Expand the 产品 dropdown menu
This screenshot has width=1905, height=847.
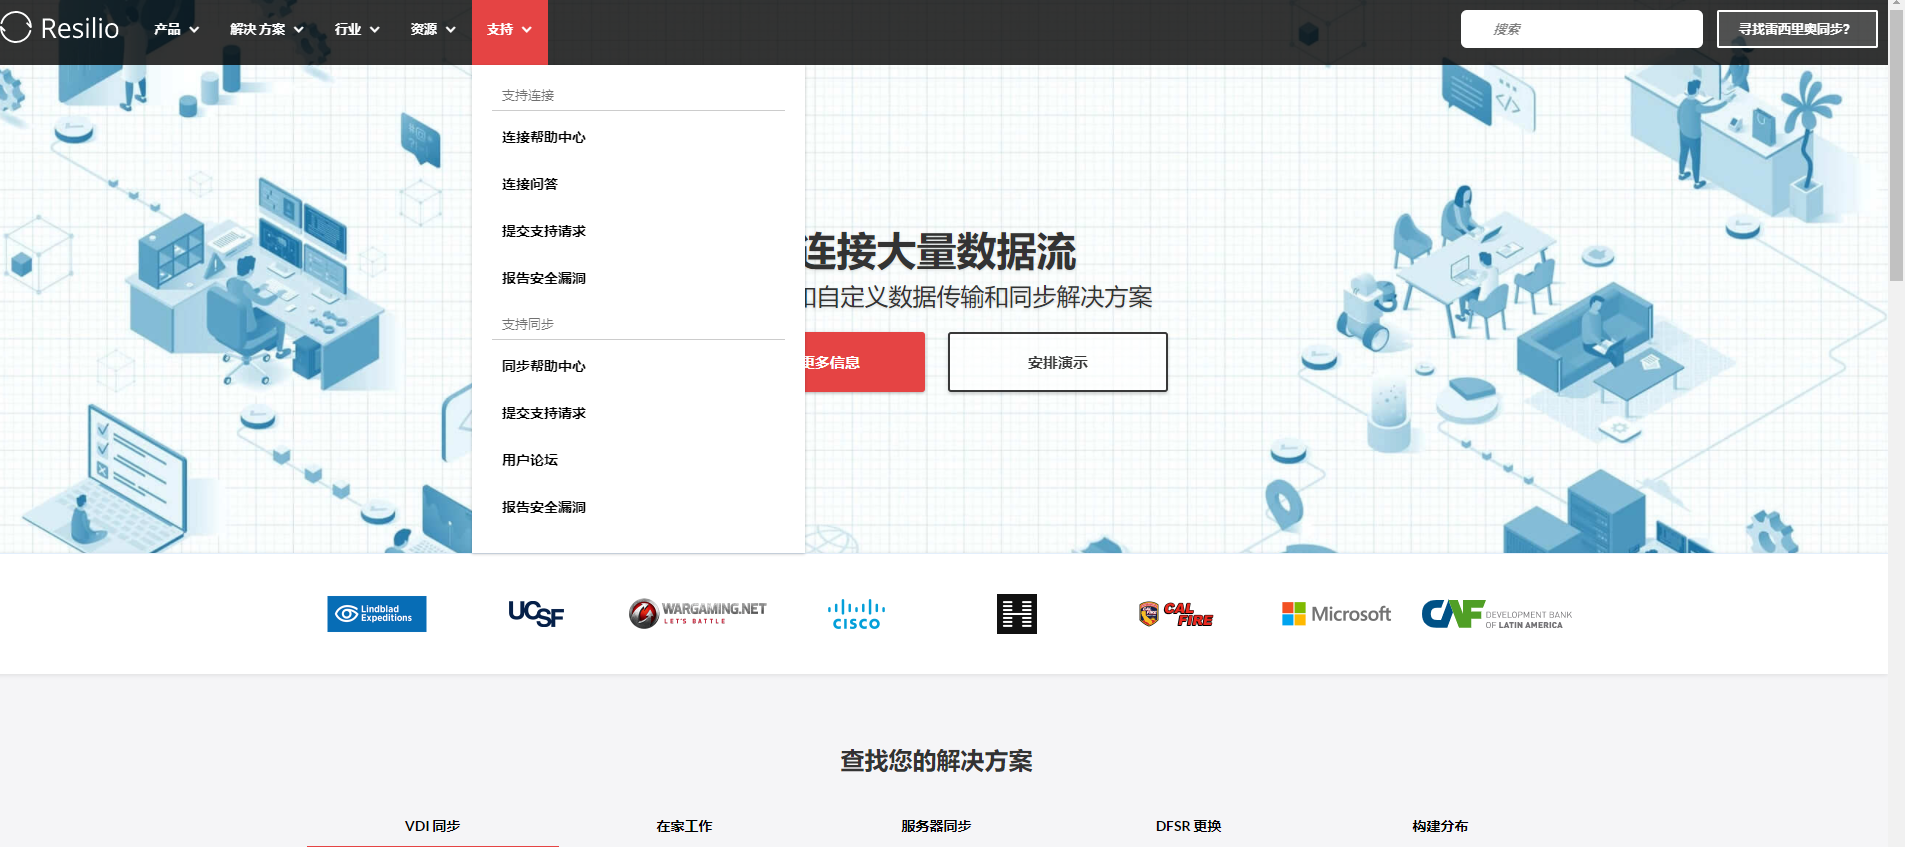(x=177, y=29)
